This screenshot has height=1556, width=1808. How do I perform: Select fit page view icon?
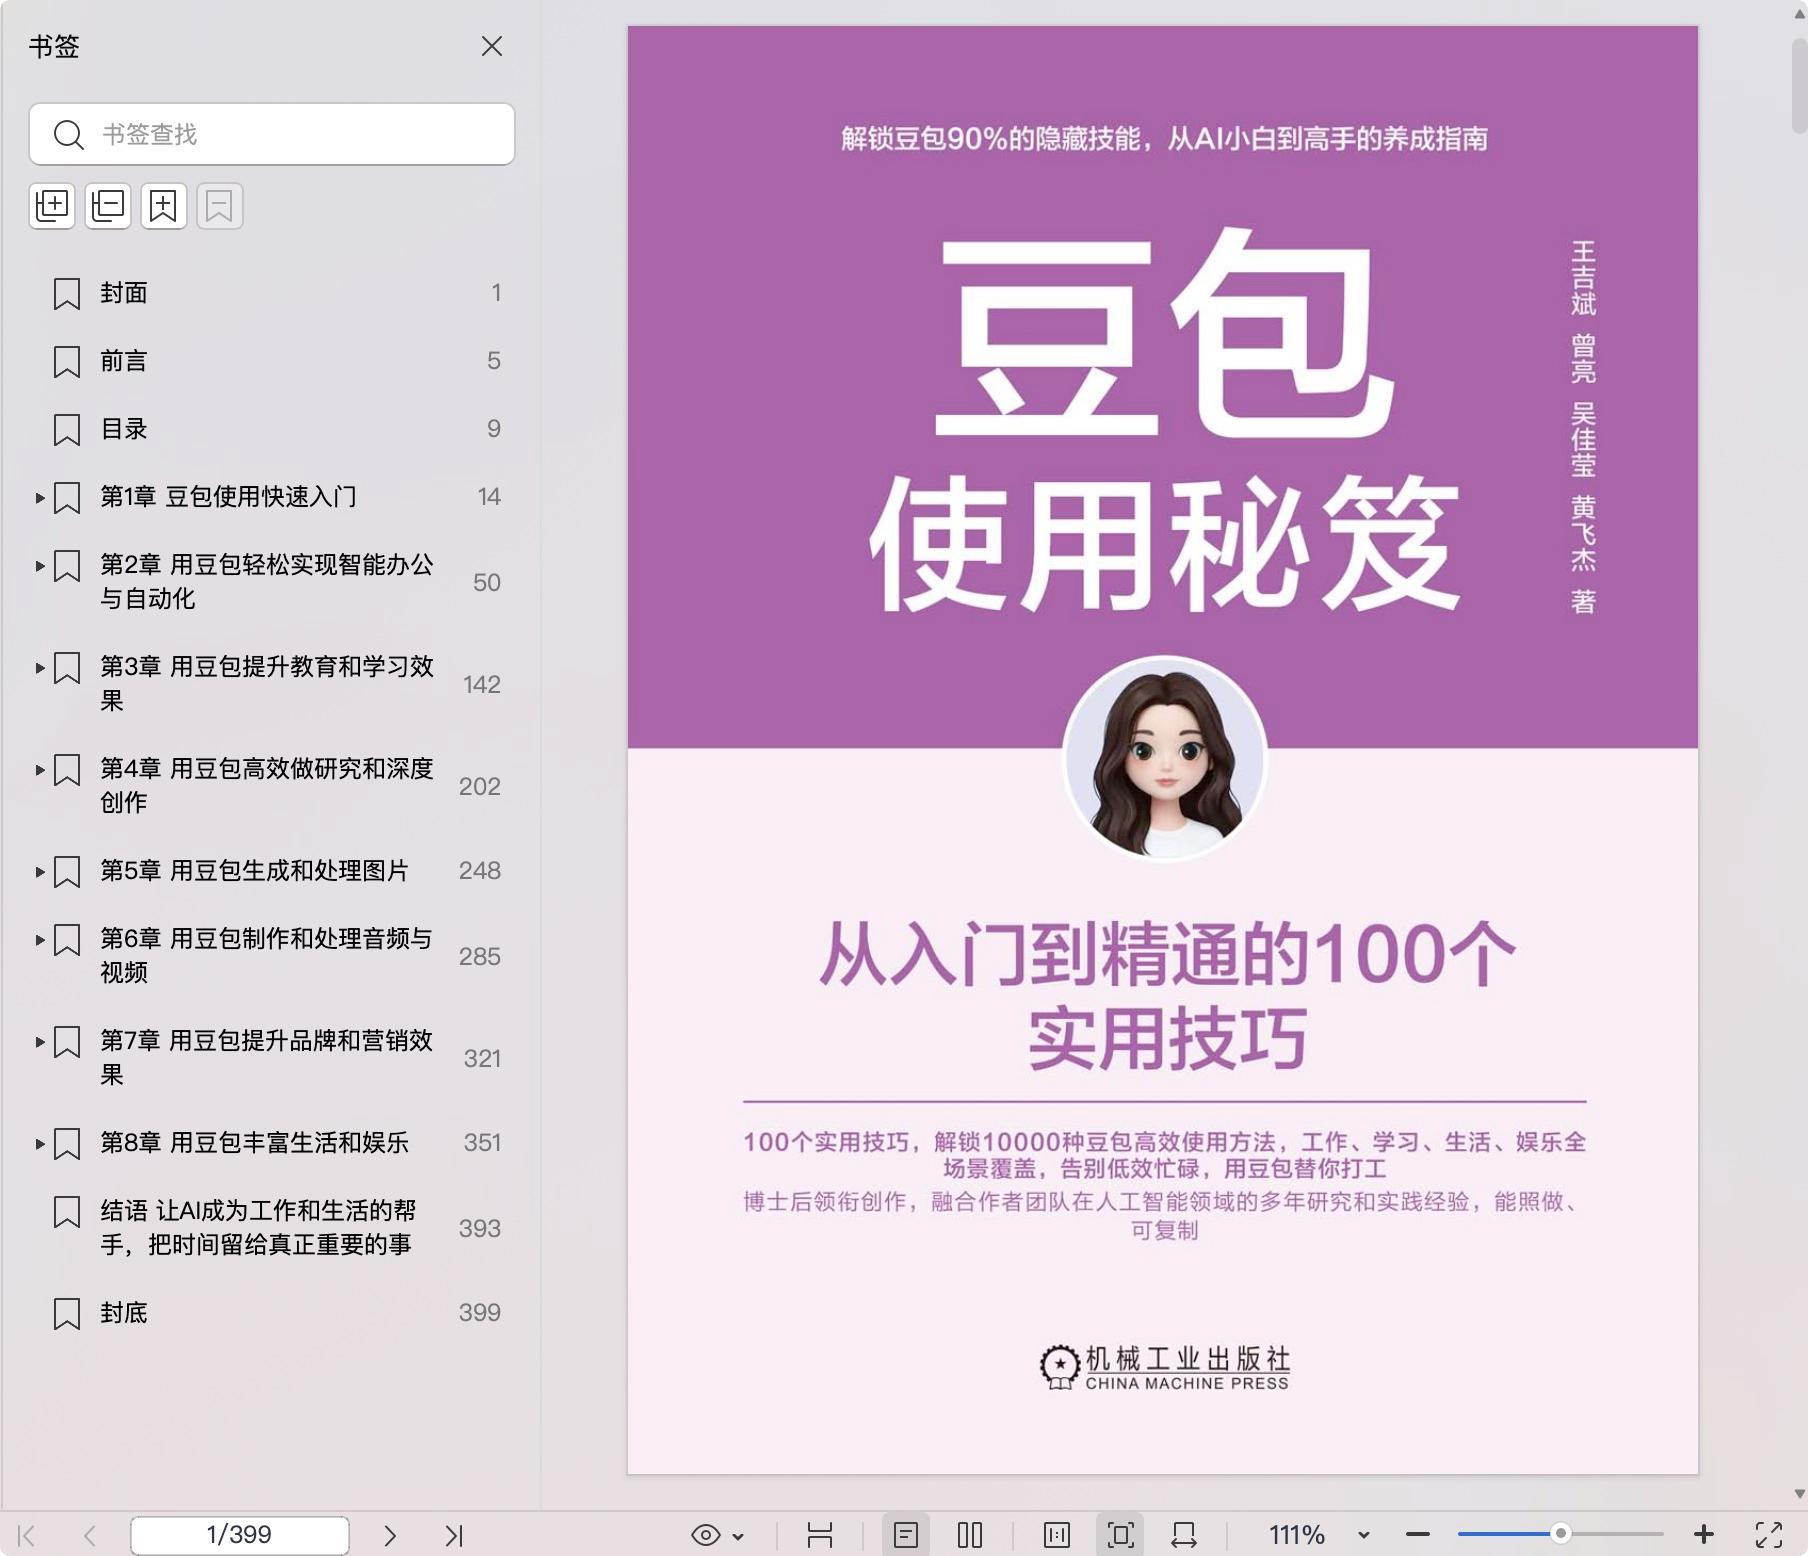pos(1121,1535)
